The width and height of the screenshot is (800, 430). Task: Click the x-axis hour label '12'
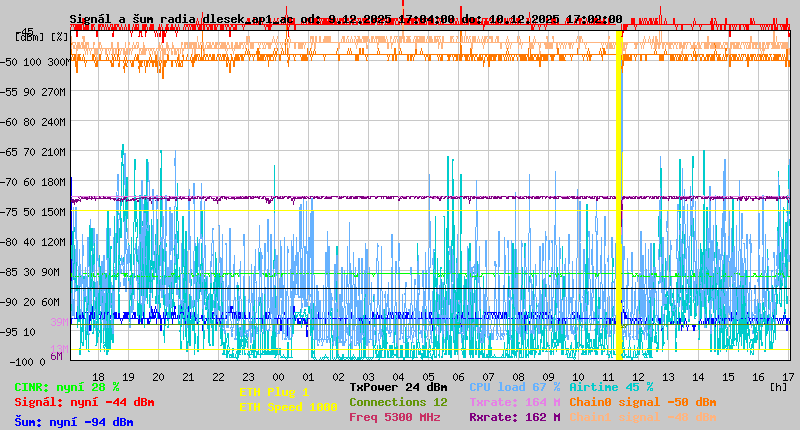[638, 377]
